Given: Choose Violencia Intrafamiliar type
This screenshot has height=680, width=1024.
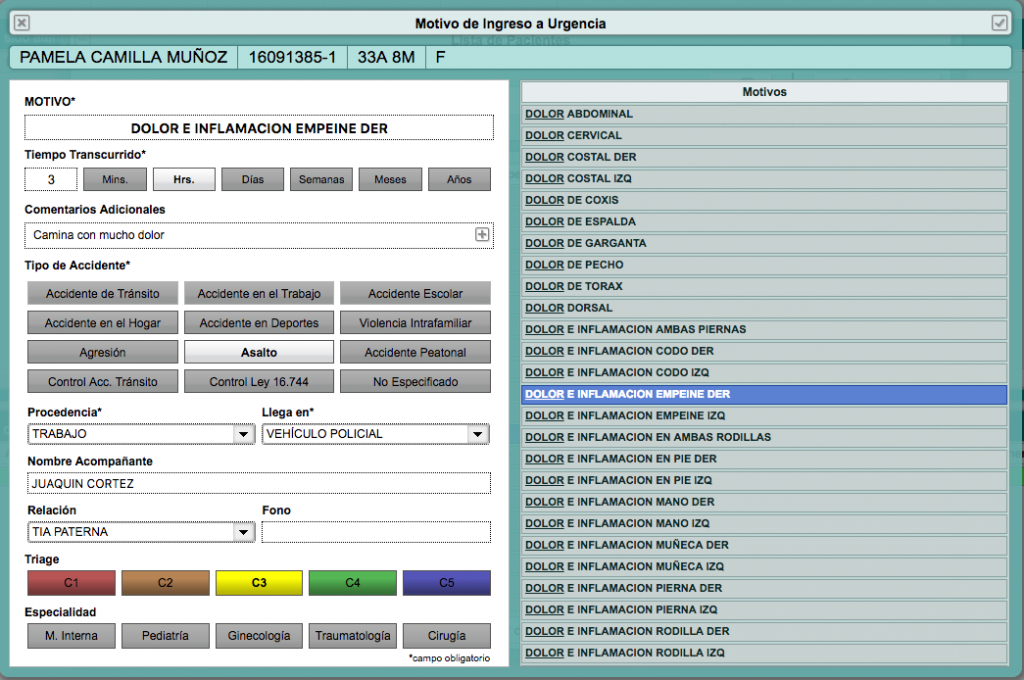Looking at the screenshot, I should point(415,323).
